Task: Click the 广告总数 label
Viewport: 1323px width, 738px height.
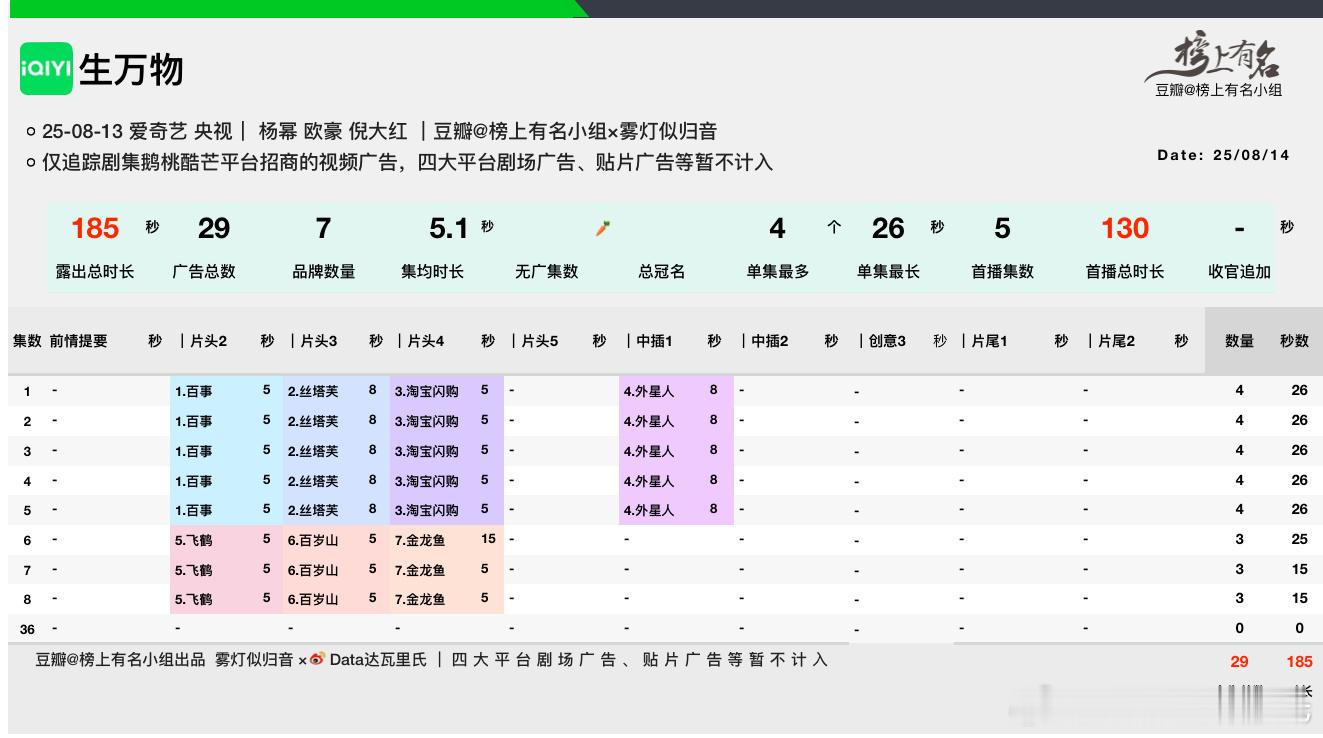Action: pos(203,272)
